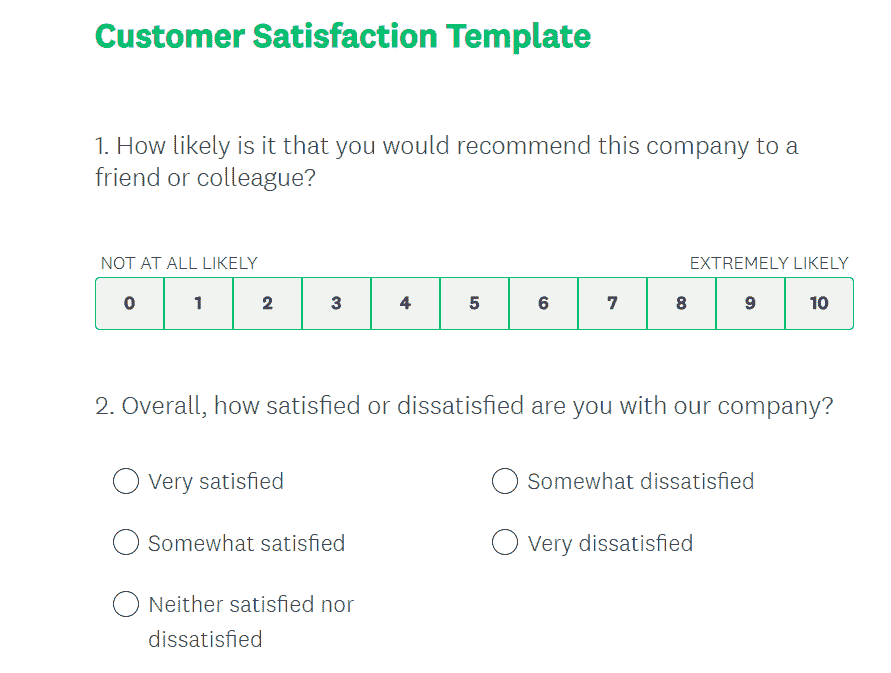Image resolution: width=891 pixels, height=673 pixels.
Task: Click rating 8 on the likelihood scale
Action: 681,303
